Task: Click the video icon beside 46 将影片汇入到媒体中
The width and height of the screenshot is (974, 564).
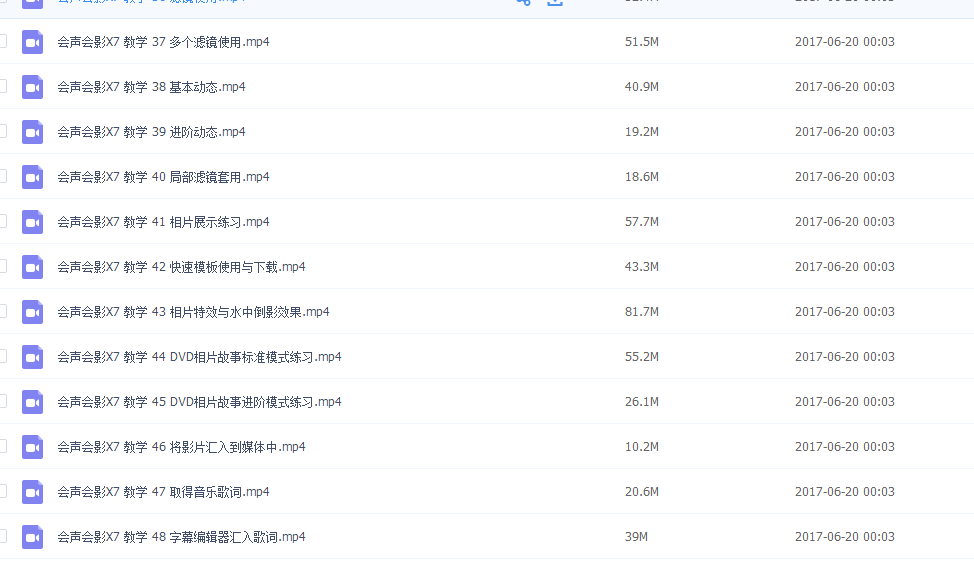Action: [x=32, y=447]
